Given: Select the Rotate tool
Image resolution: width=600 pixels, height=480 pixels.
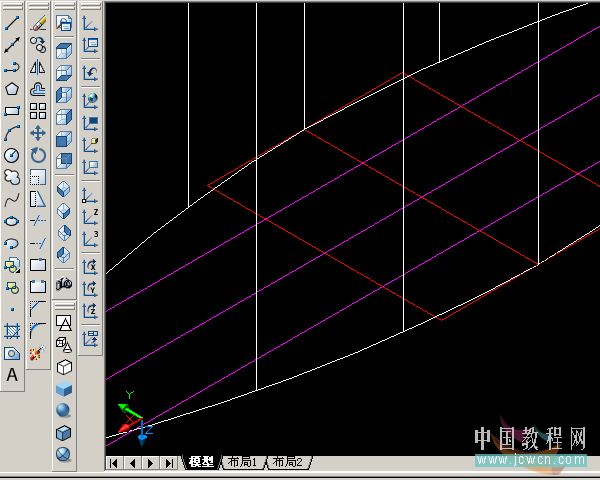Looking at the screenshot, I should point(38,155).
